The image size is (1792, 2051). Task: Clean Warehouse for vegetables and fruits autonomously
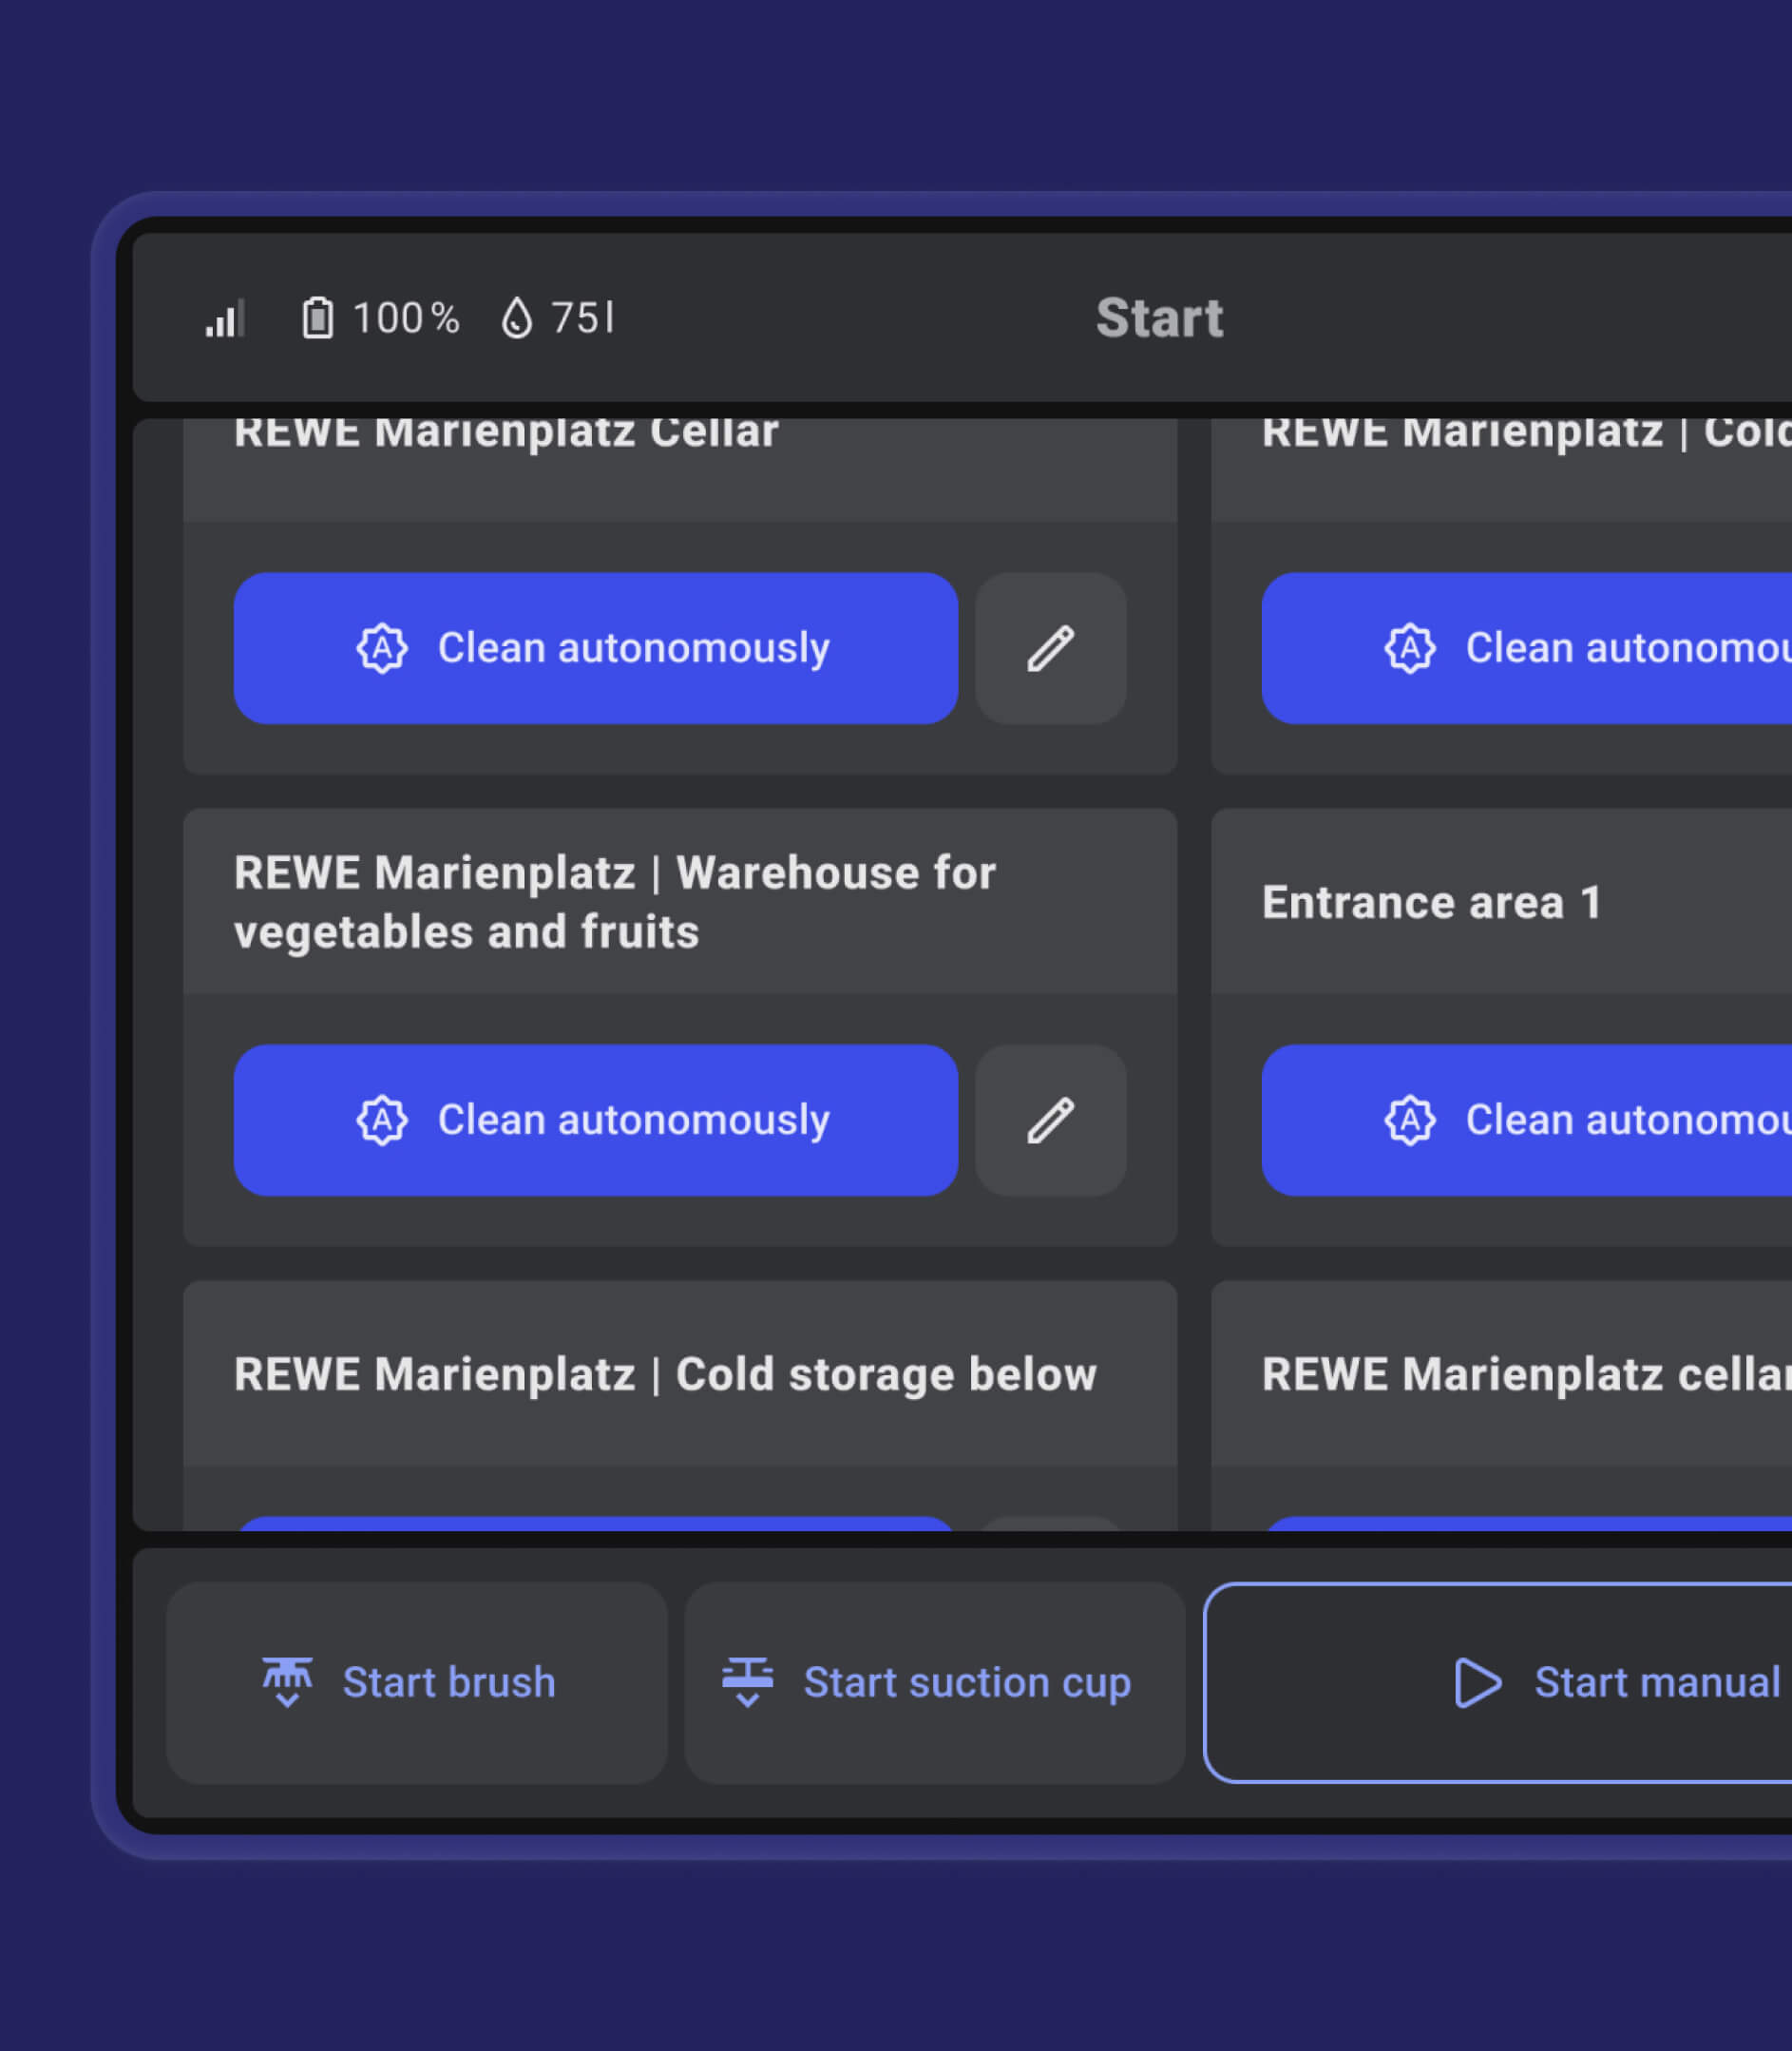pyautogui.click(x=596, y=1120)
